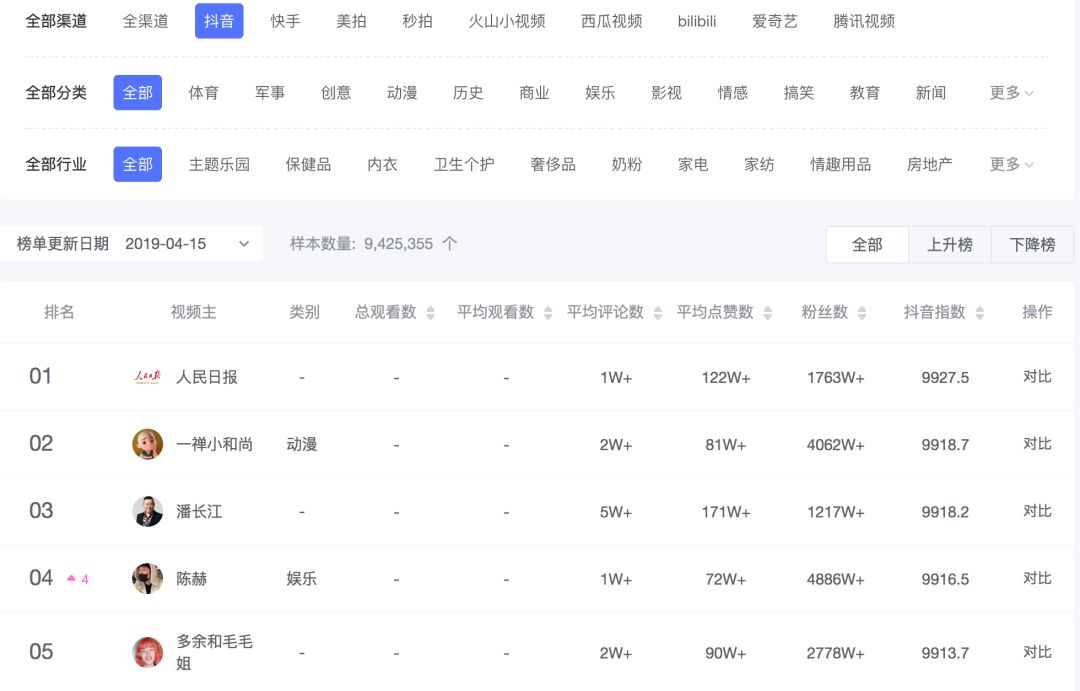Screen dimensions: 1080x691
Task: Filter category by 动漫
Action: [402, 93]
